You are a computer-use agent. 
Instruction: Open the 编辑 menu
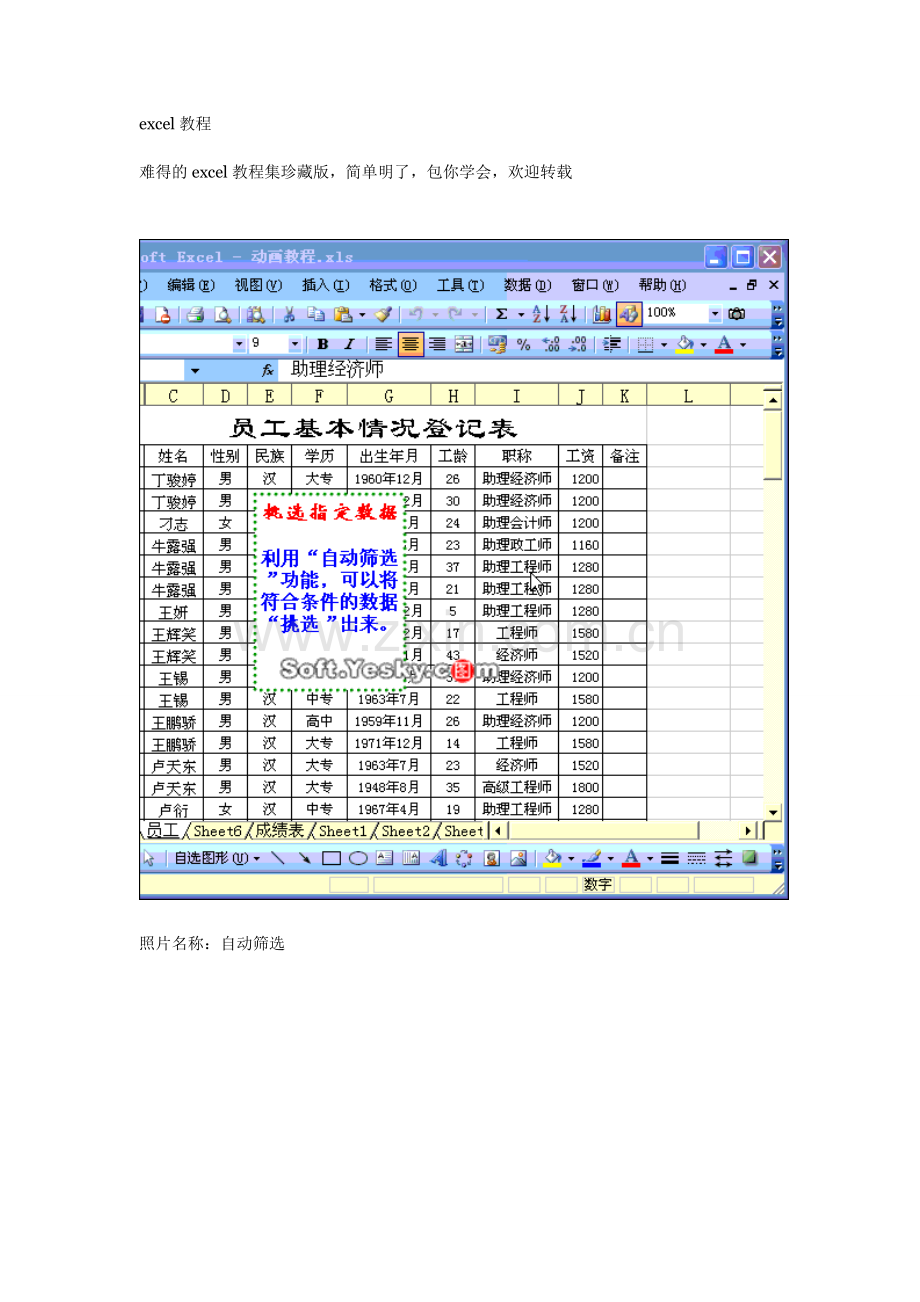191,285
